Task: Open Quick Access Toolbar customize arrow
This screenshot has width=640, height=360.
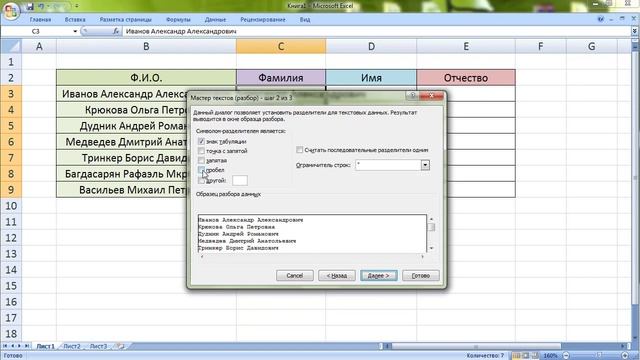Action: click(77, 7)
